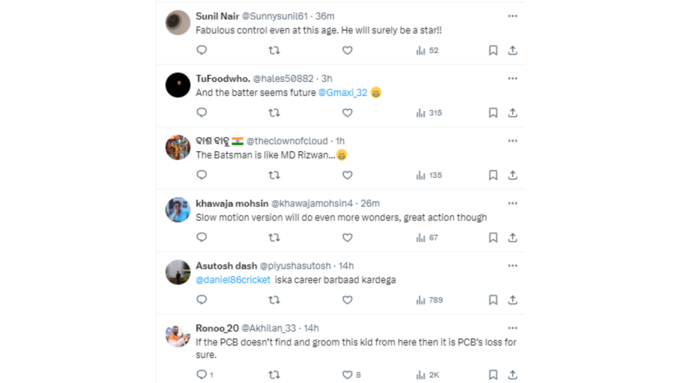Open more options for Sunil Nair's tweet
680x383 pixels.
[513, 16]
